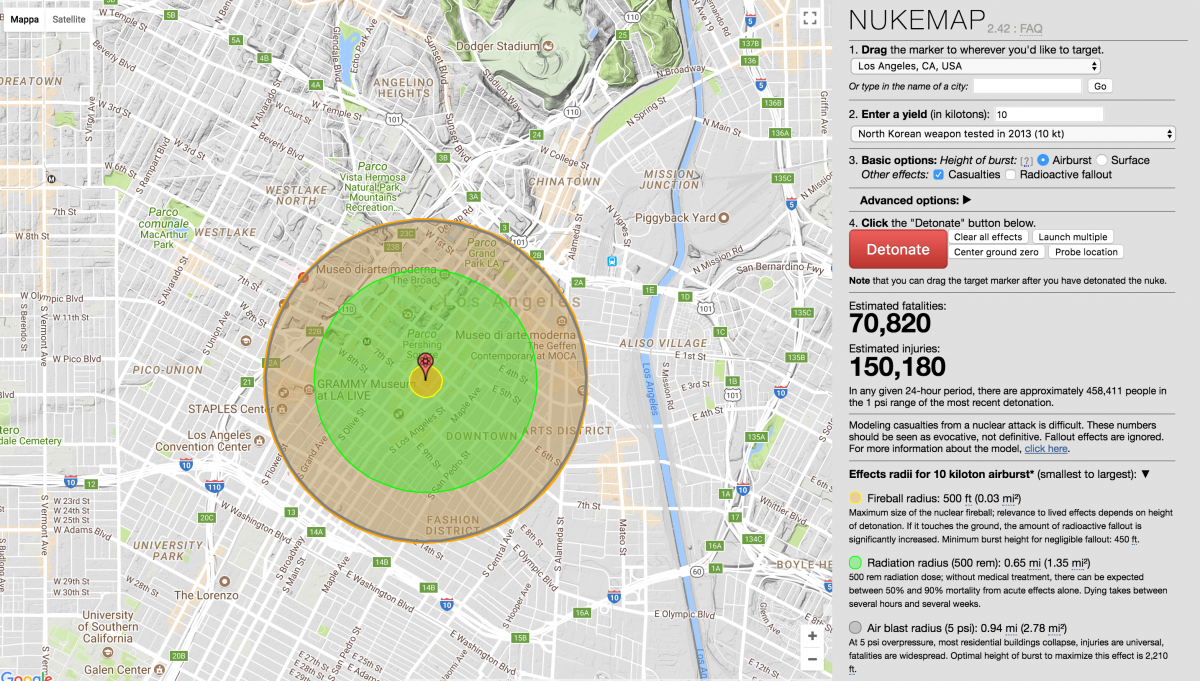Screen dimensions: 1200x681
Task: Zoom out with the map minus button
Action: (812, 659)
